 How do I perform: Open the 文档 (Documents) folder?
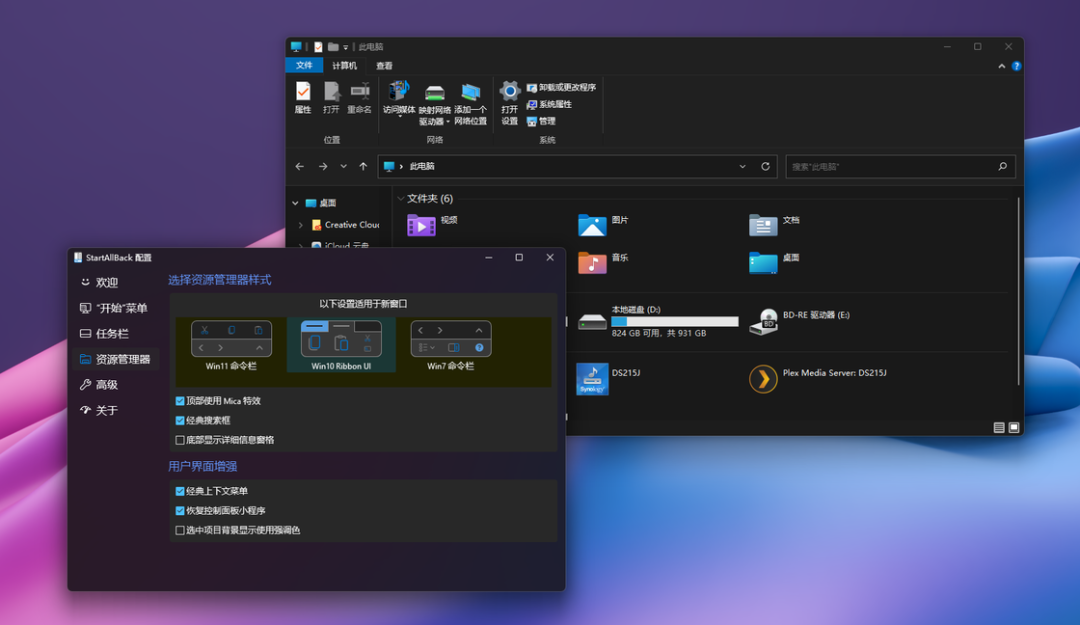pyautogui.click(x=763, y=225)
